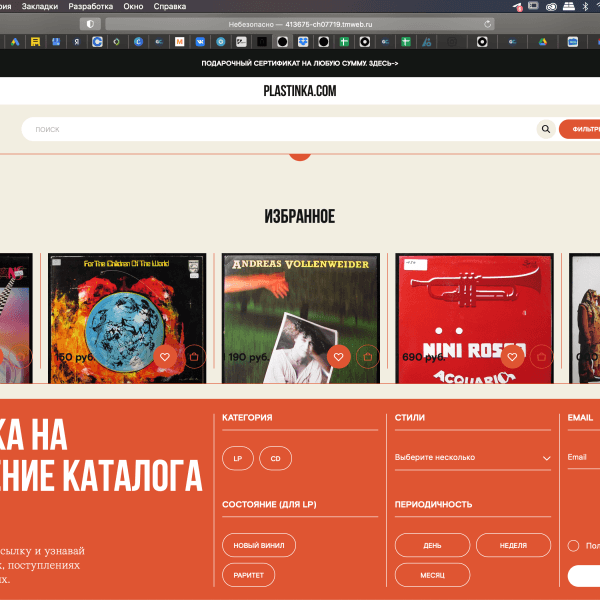600x600 pixels.
Task: Open the Закладки menu in menu bar
Action: (40, 6)
